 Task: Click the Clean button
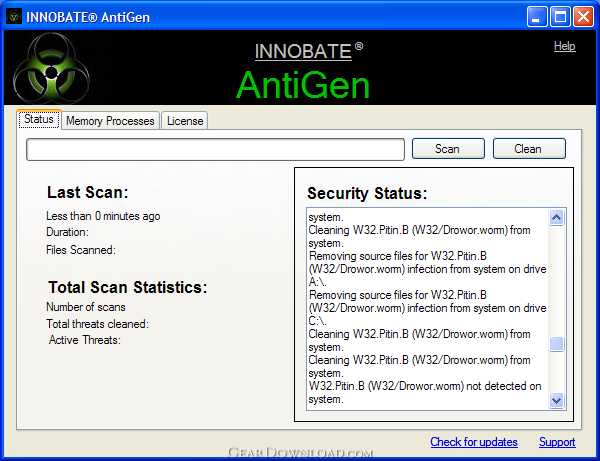pos(529,148)
